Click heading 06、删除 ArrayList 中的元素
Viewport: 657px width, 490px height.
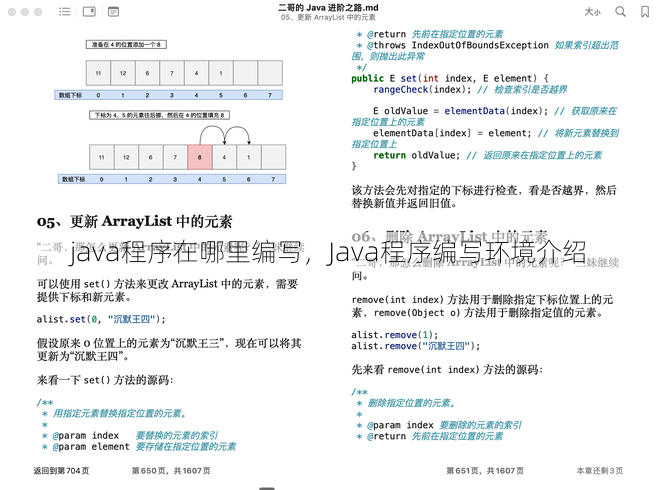pos(450,236)
